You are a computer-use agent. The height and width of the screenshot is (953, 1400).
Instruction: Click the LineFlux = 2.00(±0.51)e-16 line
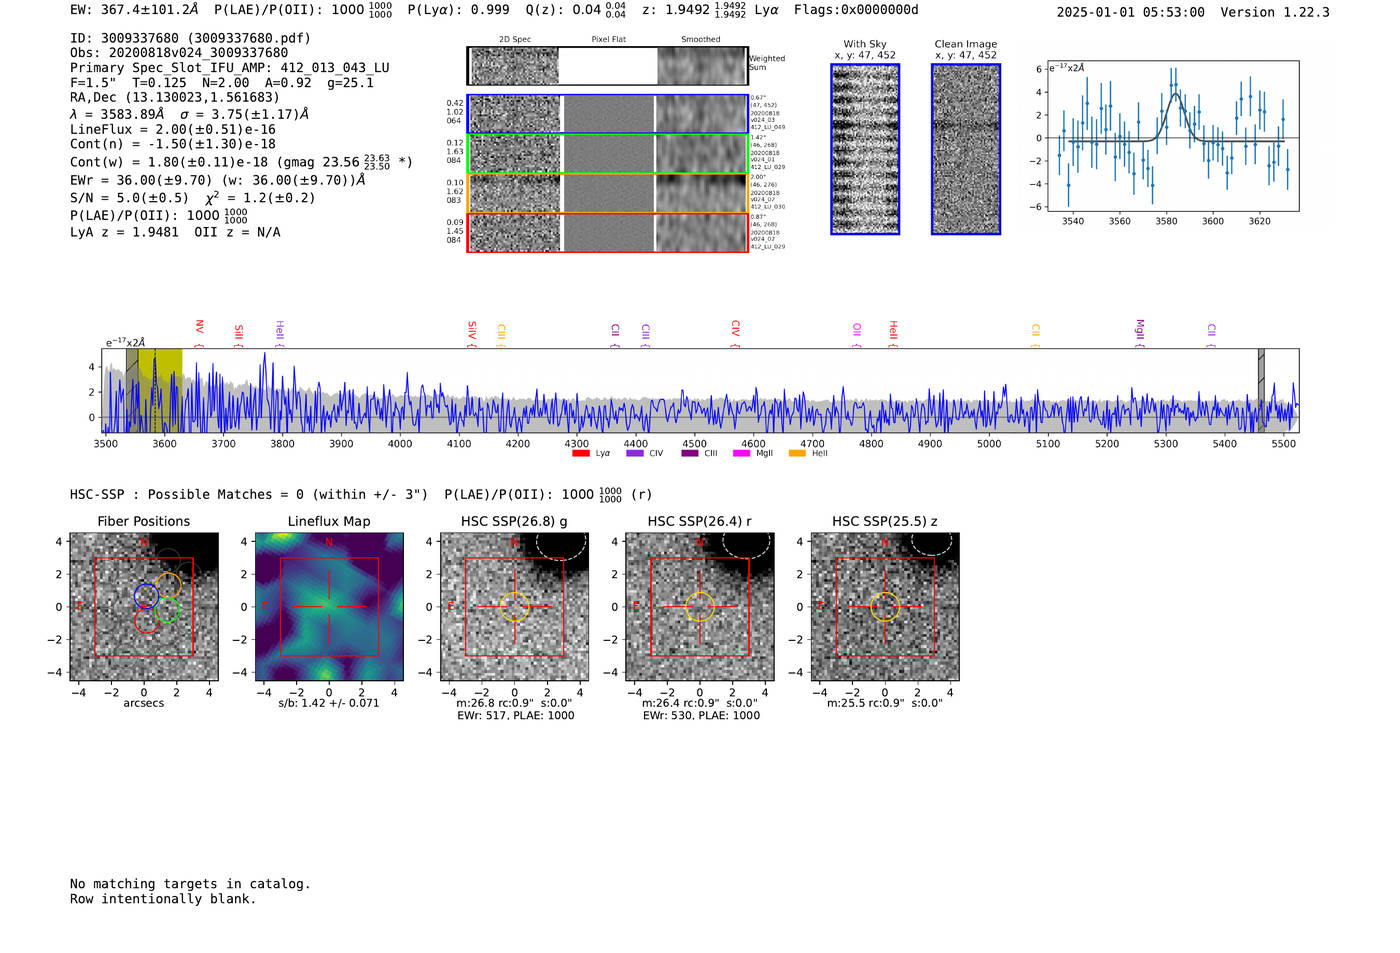(x=173, y=130)
